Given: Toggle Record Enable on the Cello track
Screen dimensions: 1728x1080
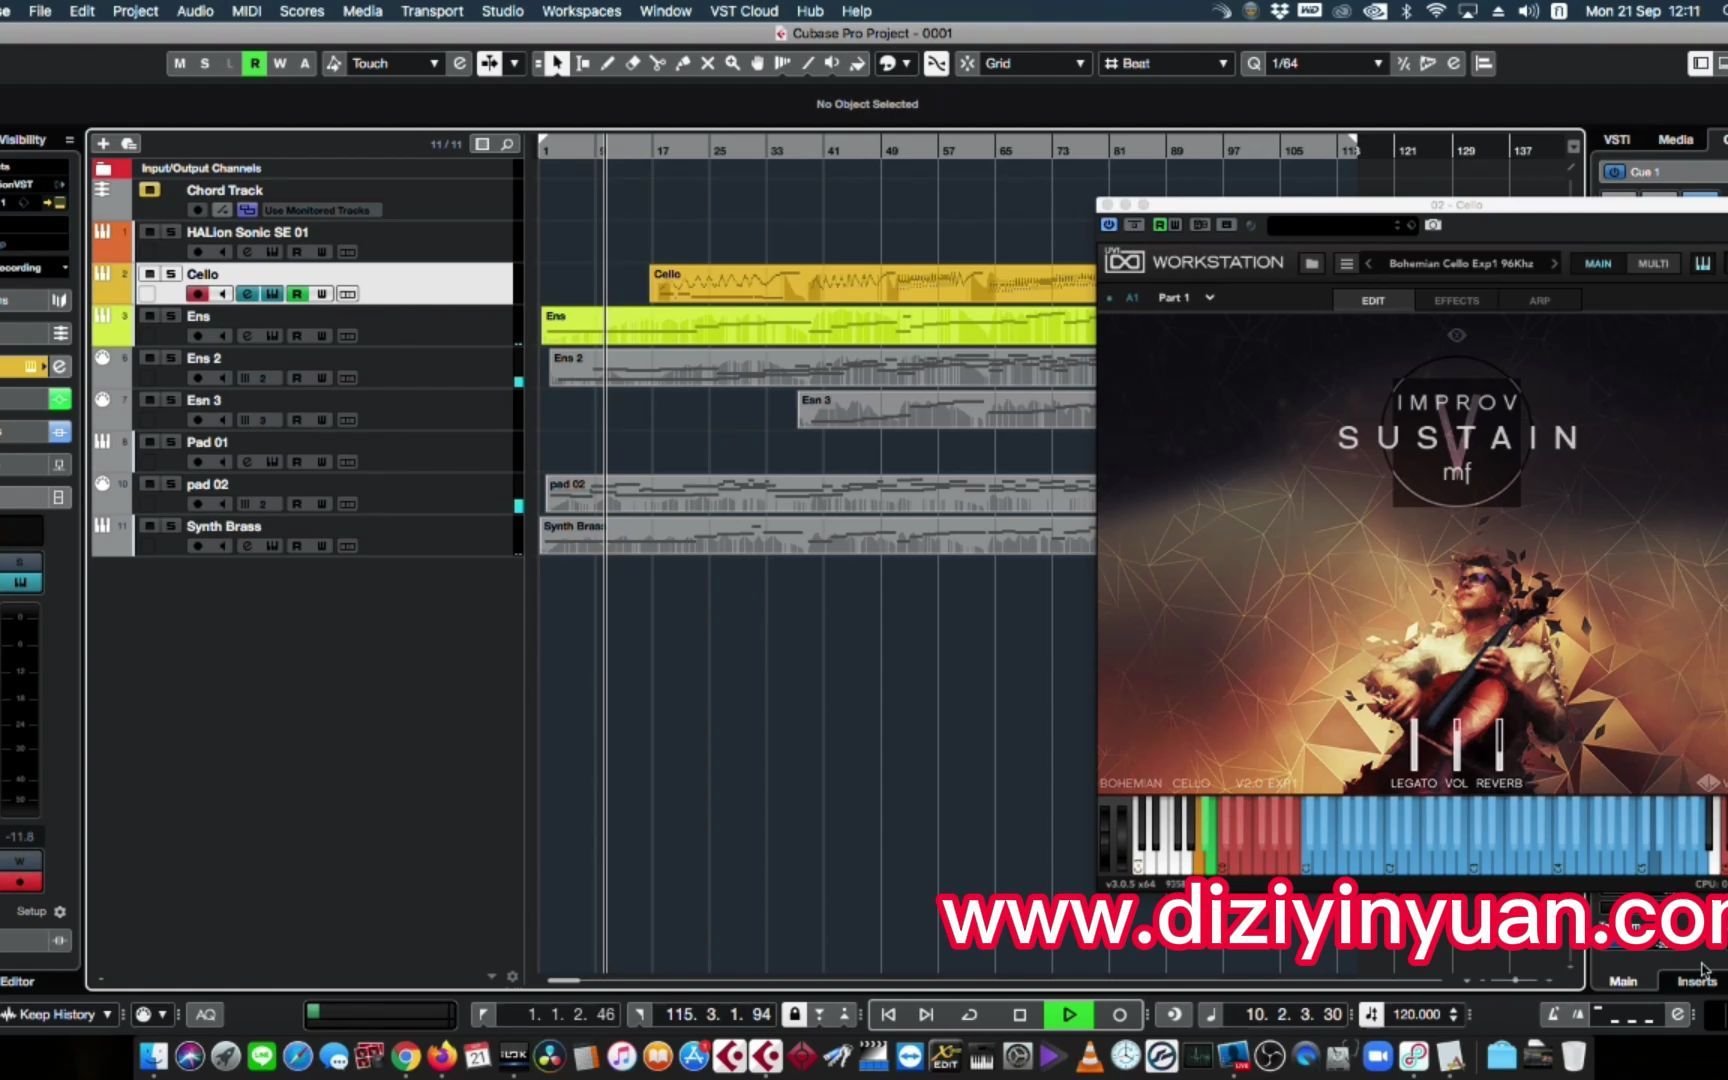Looking at the screenshot, I should coord(197,294).
